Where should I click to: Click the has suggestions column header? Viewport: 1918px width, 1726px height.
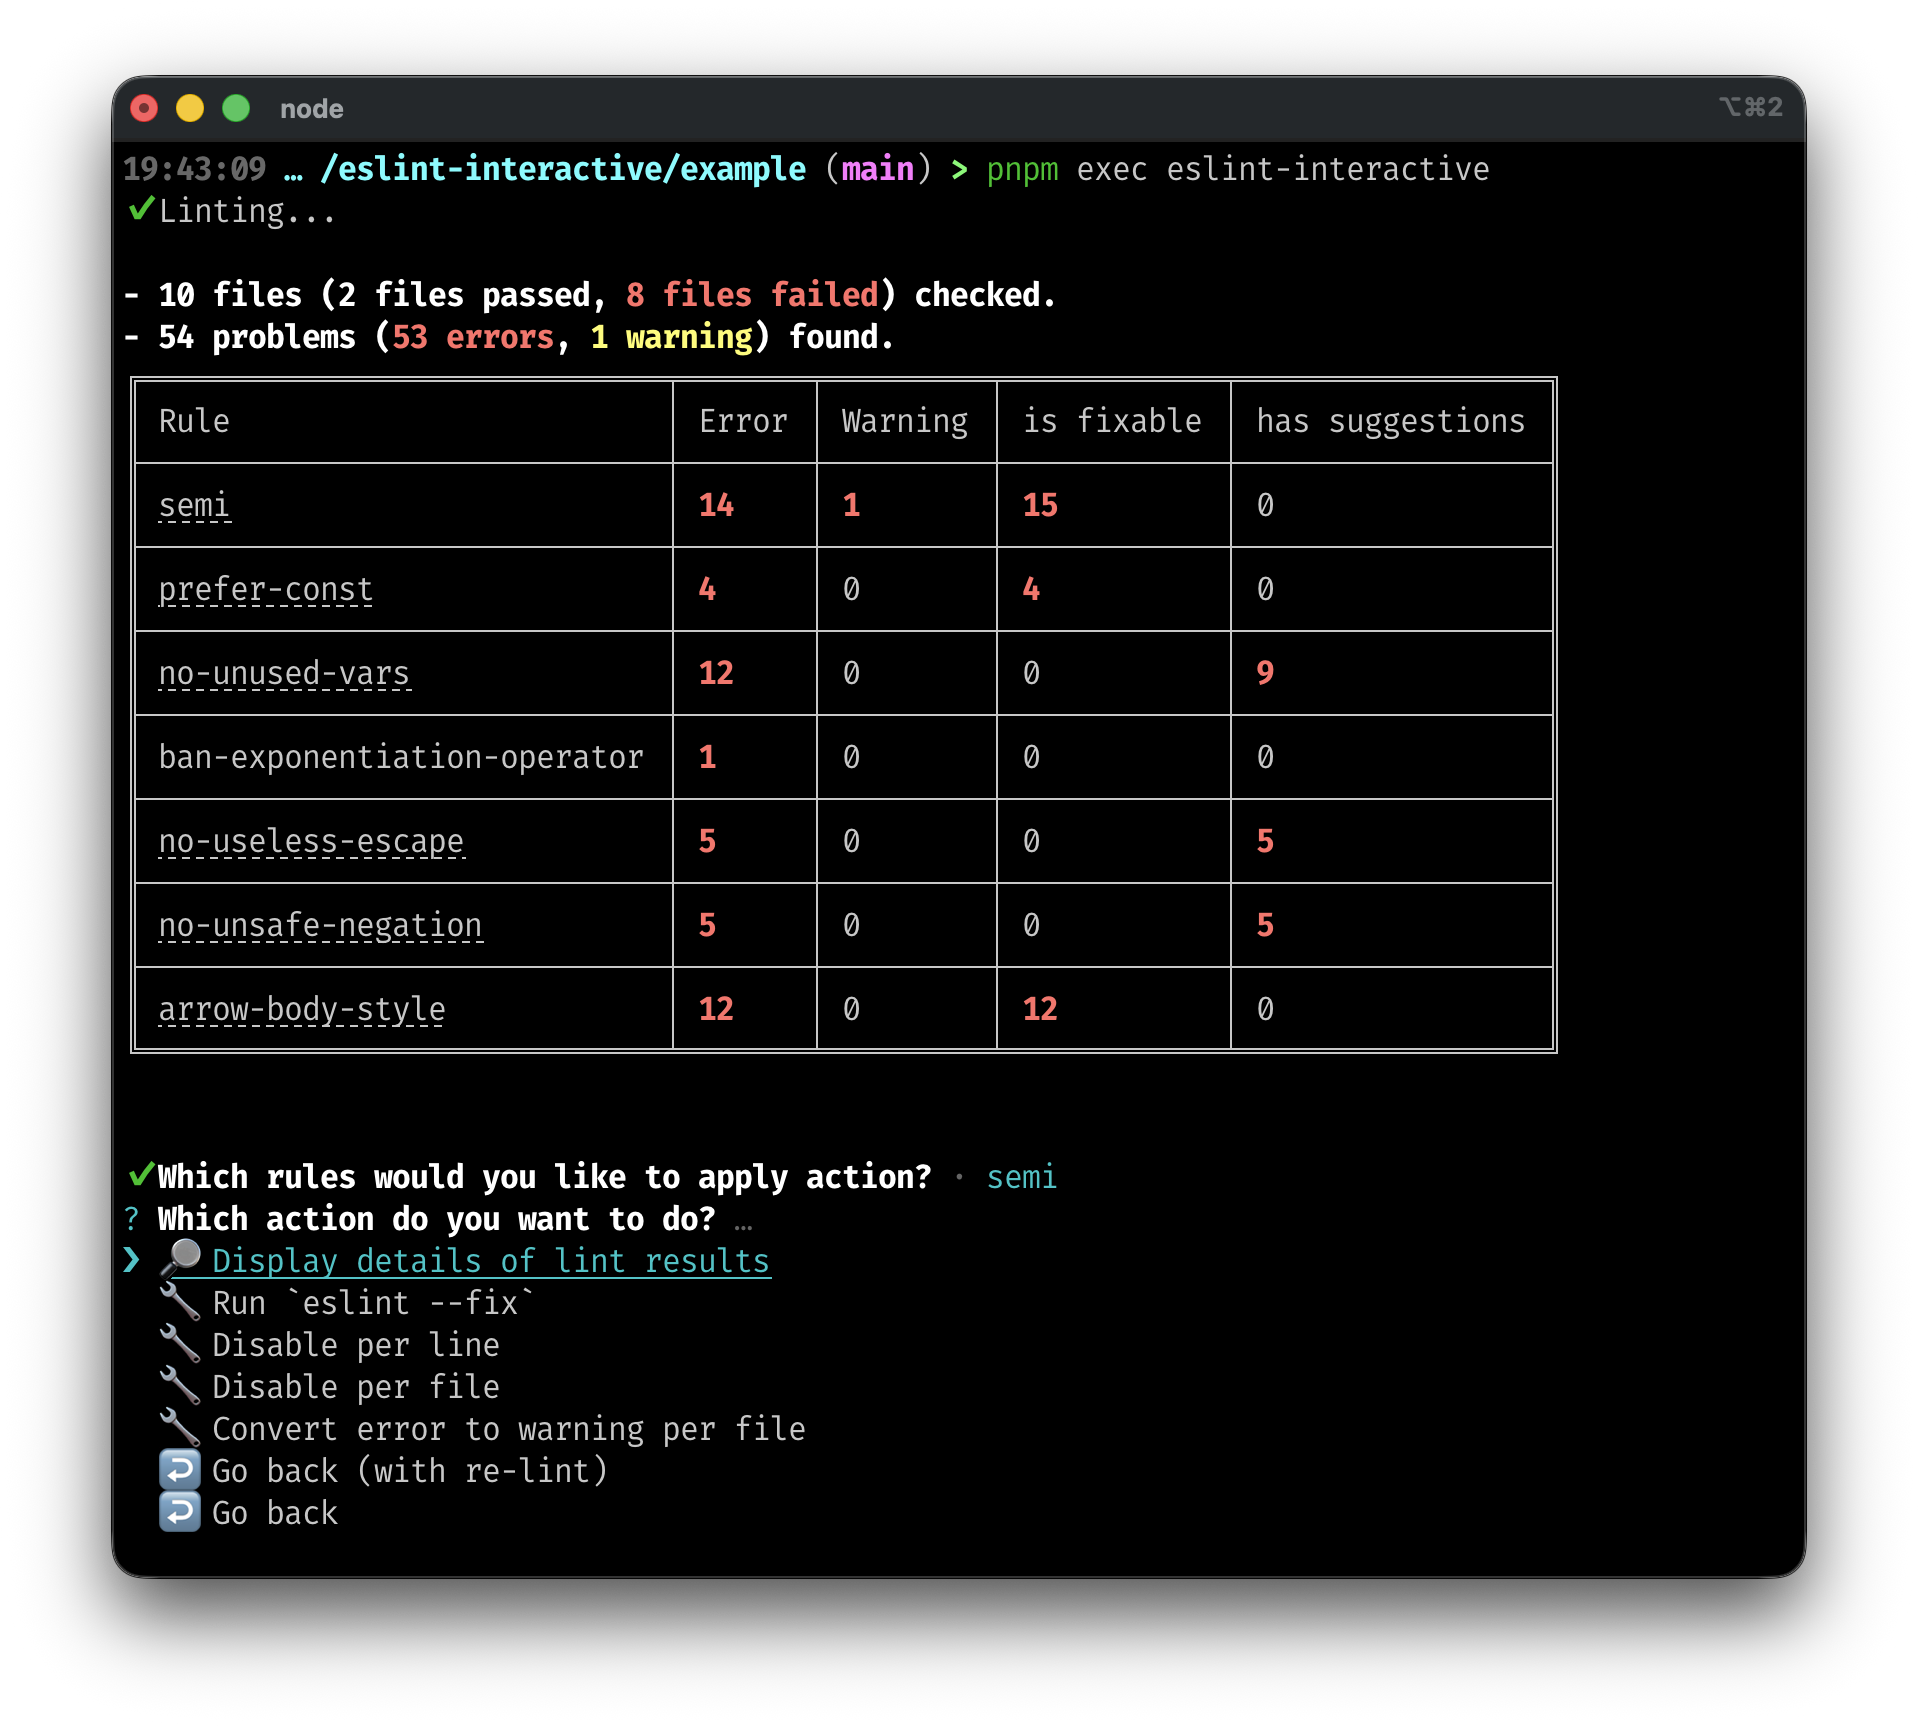pos(1391,422)
